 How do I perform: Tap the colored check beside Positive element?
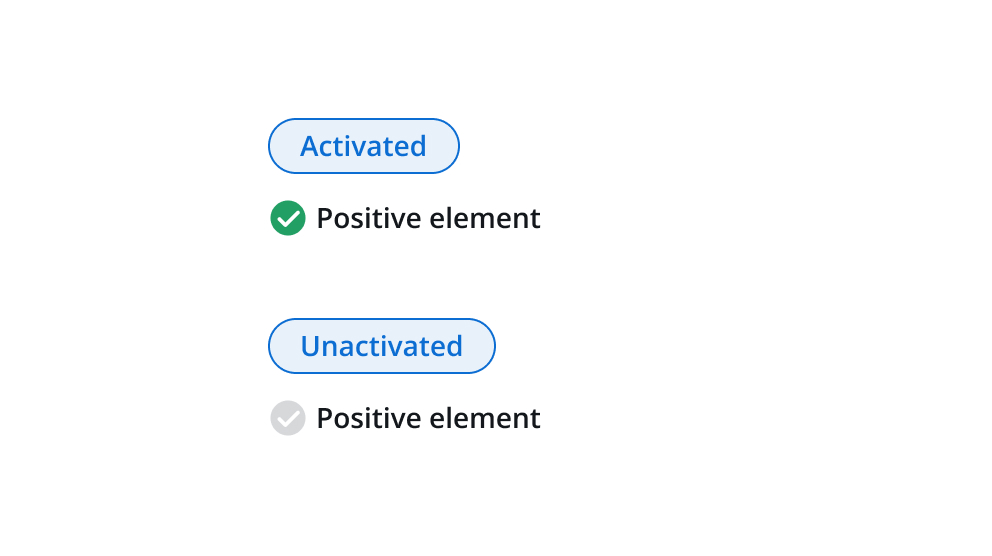click(288, 218)
